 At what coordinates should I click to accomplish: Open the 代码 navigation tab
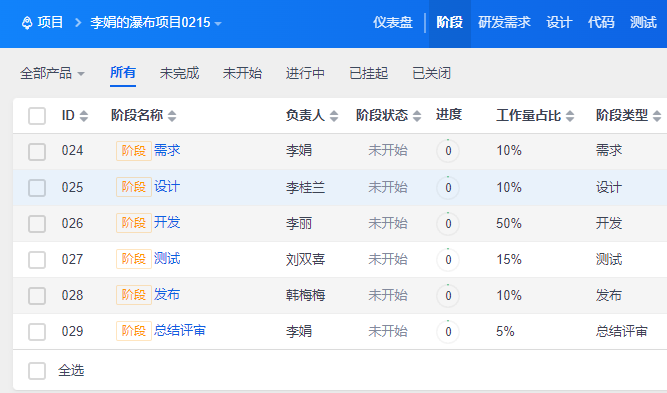click(601, 23)
